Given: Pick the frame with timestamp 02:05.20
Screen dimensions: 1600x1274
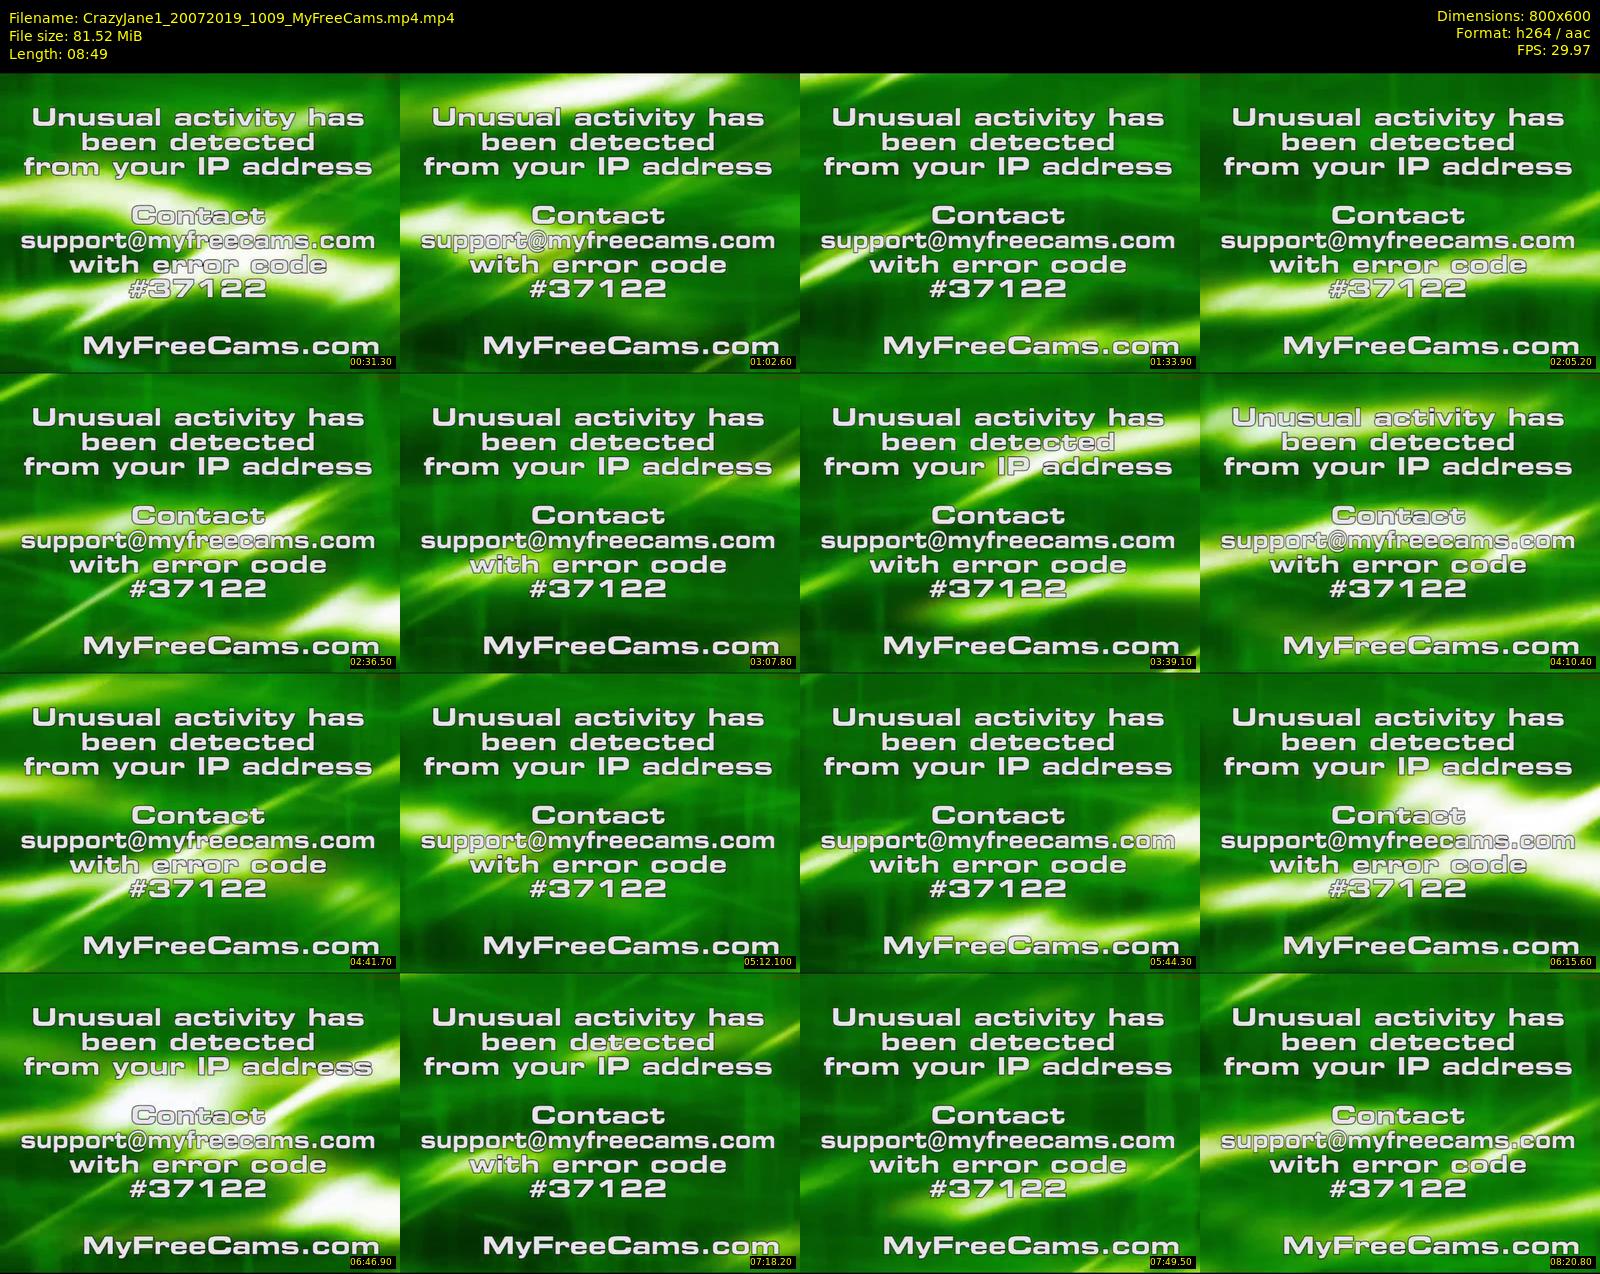Looking at the screenshot, I should (1400, 222).
